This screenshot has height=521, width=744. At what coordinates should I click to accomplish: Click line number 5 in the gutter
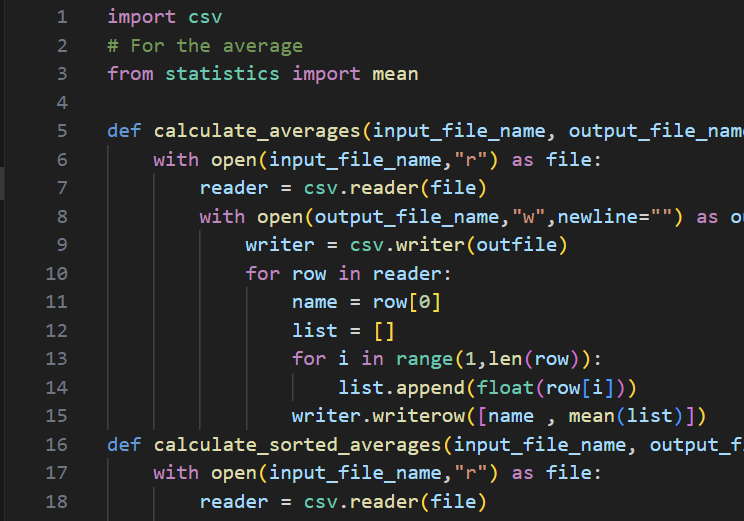(x=62, y=131)
